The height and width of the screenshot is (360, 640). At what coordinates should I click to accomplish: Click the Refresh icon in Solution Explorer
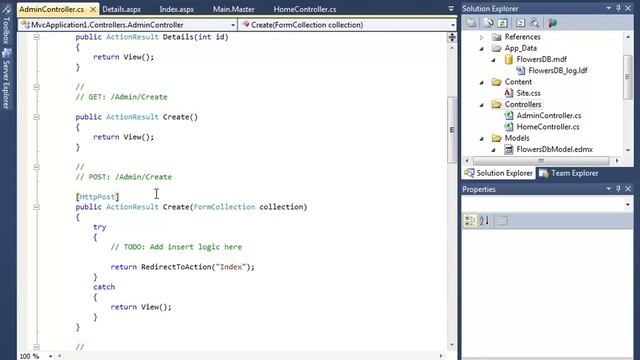click(x=502, y=23)
